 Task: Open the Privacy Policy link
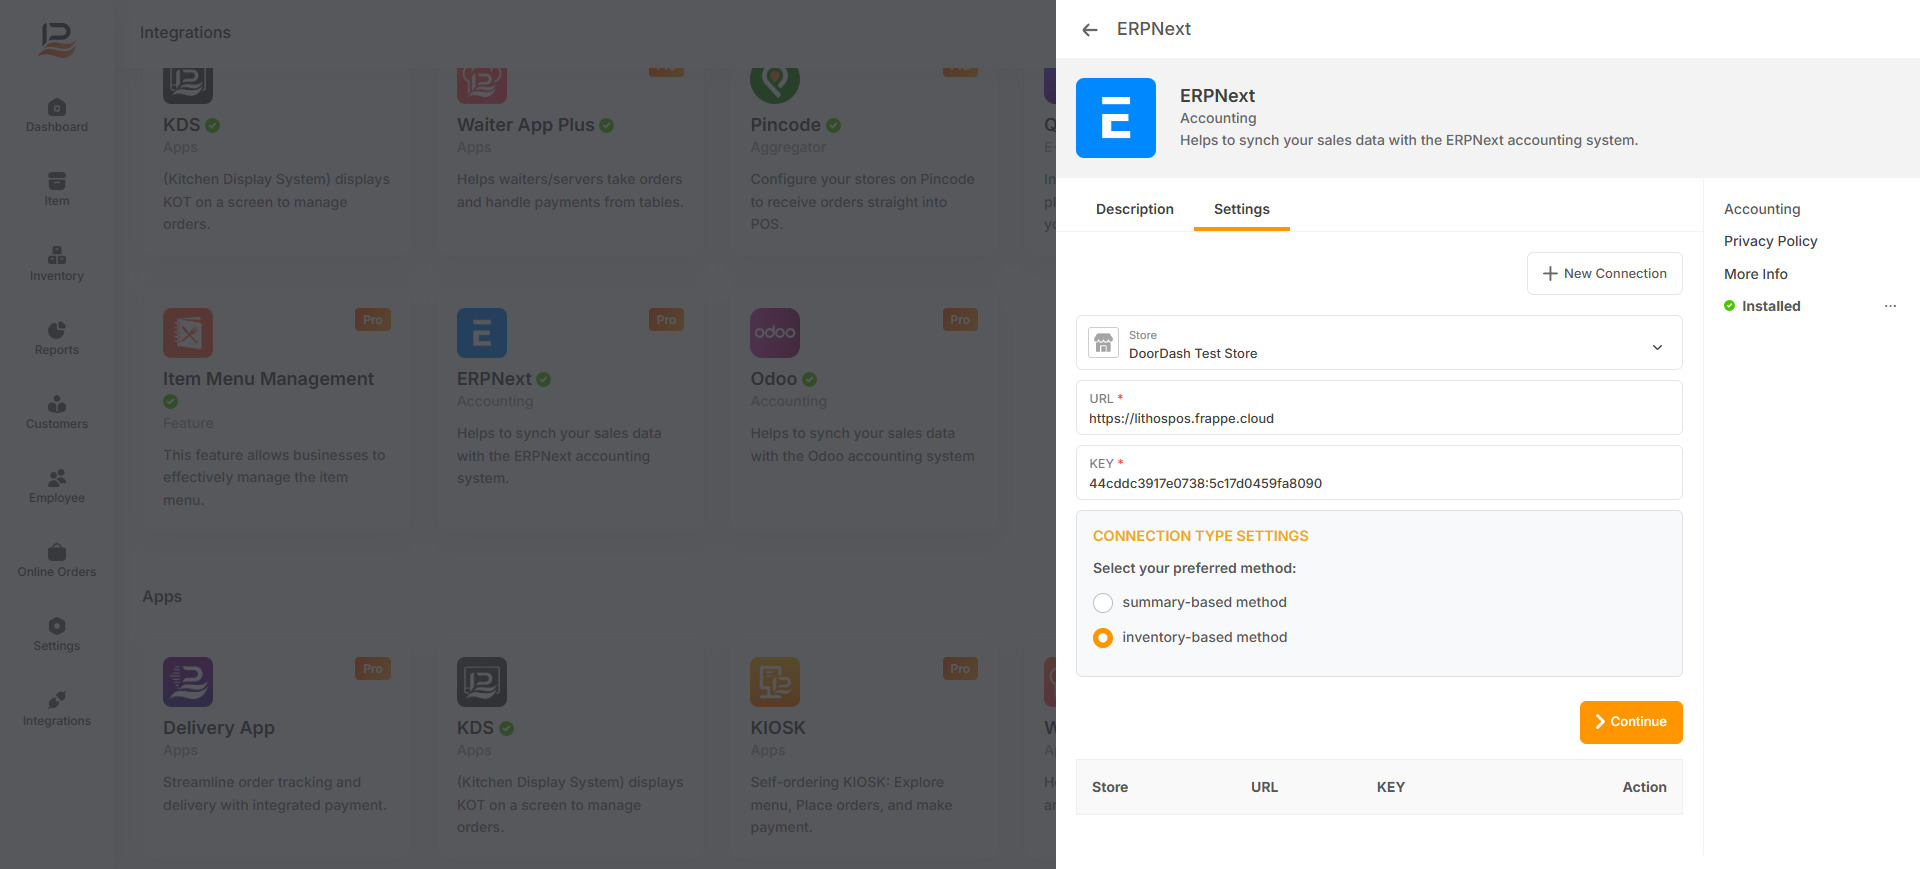[1770, 241]
